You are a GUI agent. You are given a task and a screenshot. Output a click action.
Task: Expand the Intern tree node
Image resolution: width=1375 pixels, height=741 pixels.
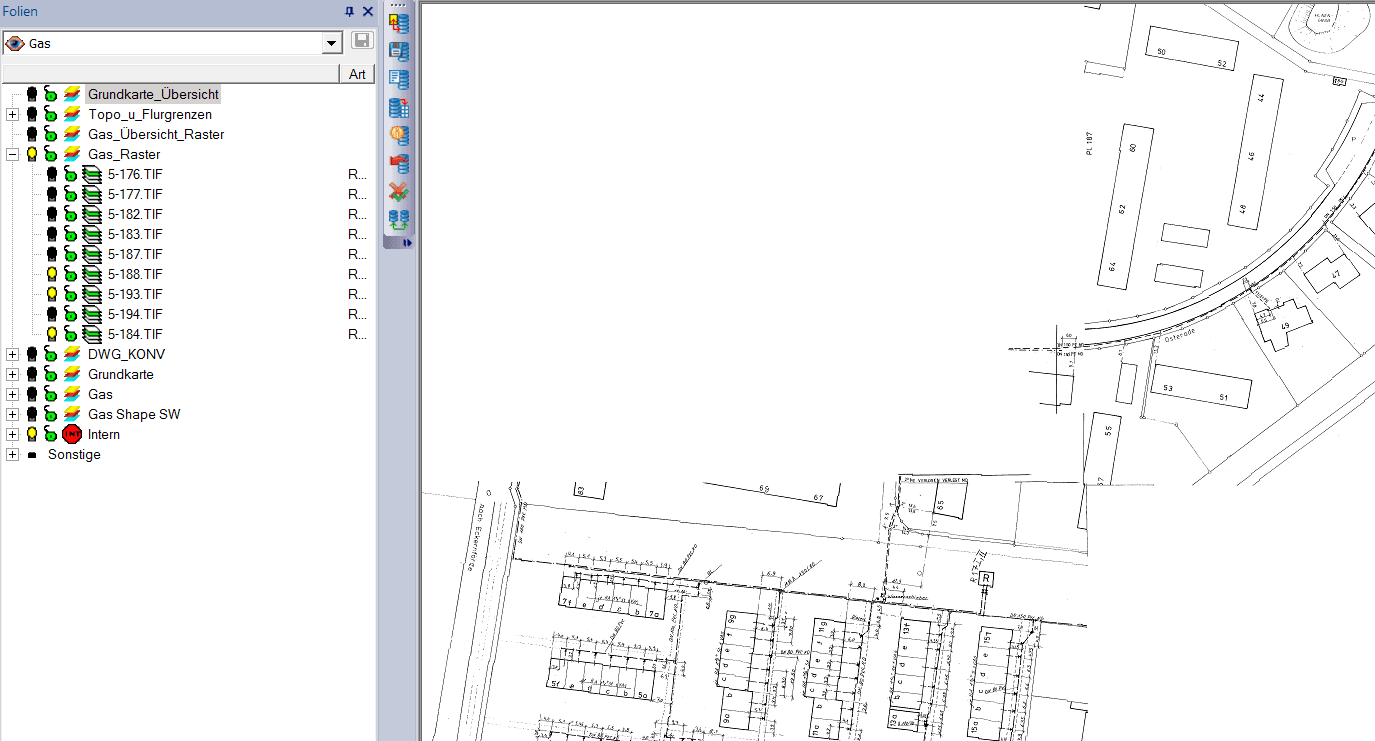tap(12, 434)
